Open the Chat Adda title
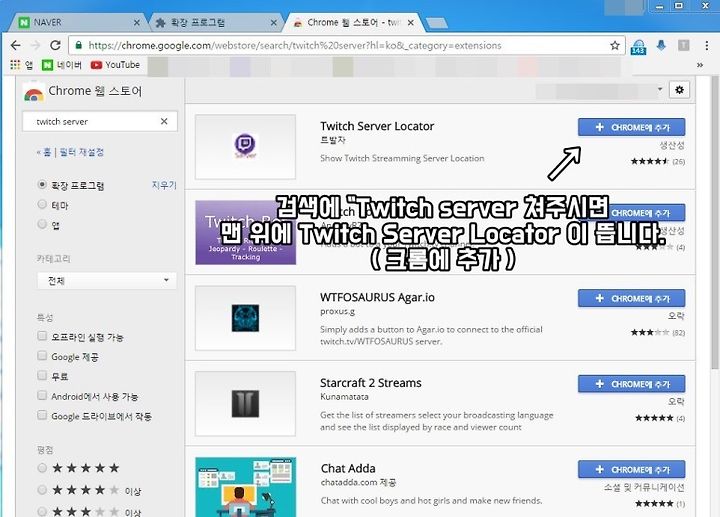The height and width of the screenshot is (517, 720). (x=348, y=468)
